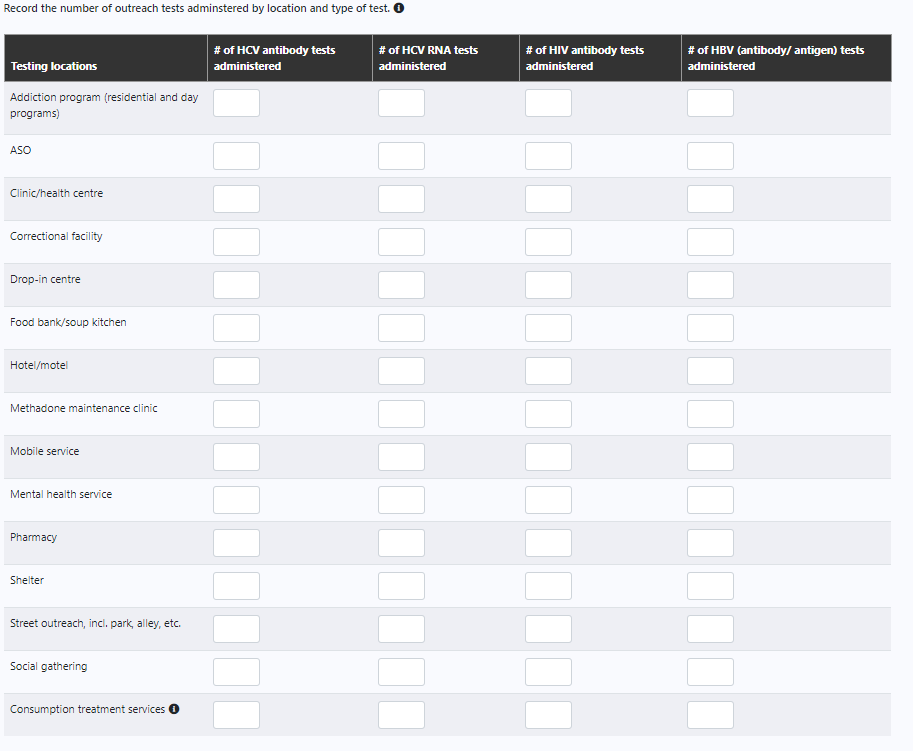Screen dimensions: 913x751
Task: Click the HCV RNA field for Street outreach
Action: 401,628
